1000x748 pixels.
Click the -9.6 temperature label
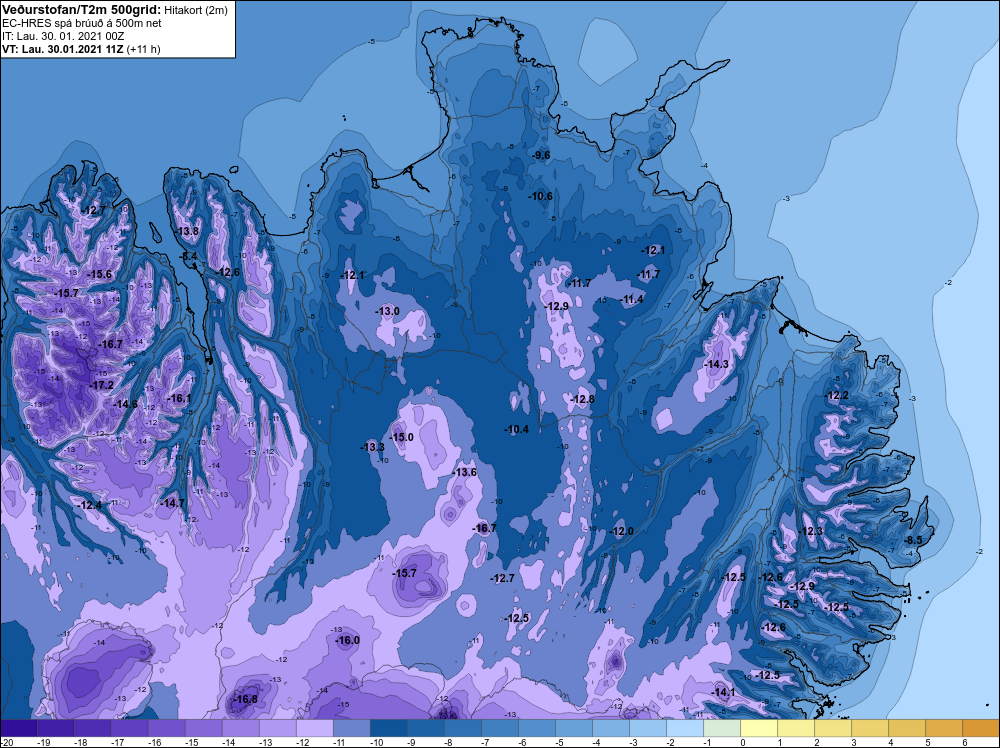click(x=541, y=155)
